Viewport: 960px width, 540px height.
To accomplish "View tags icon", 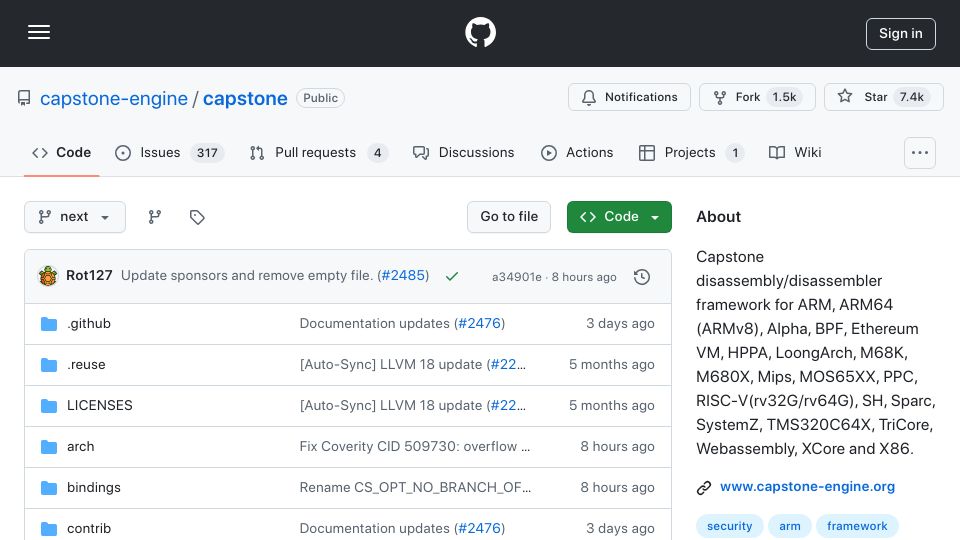I will click(197, 217).
